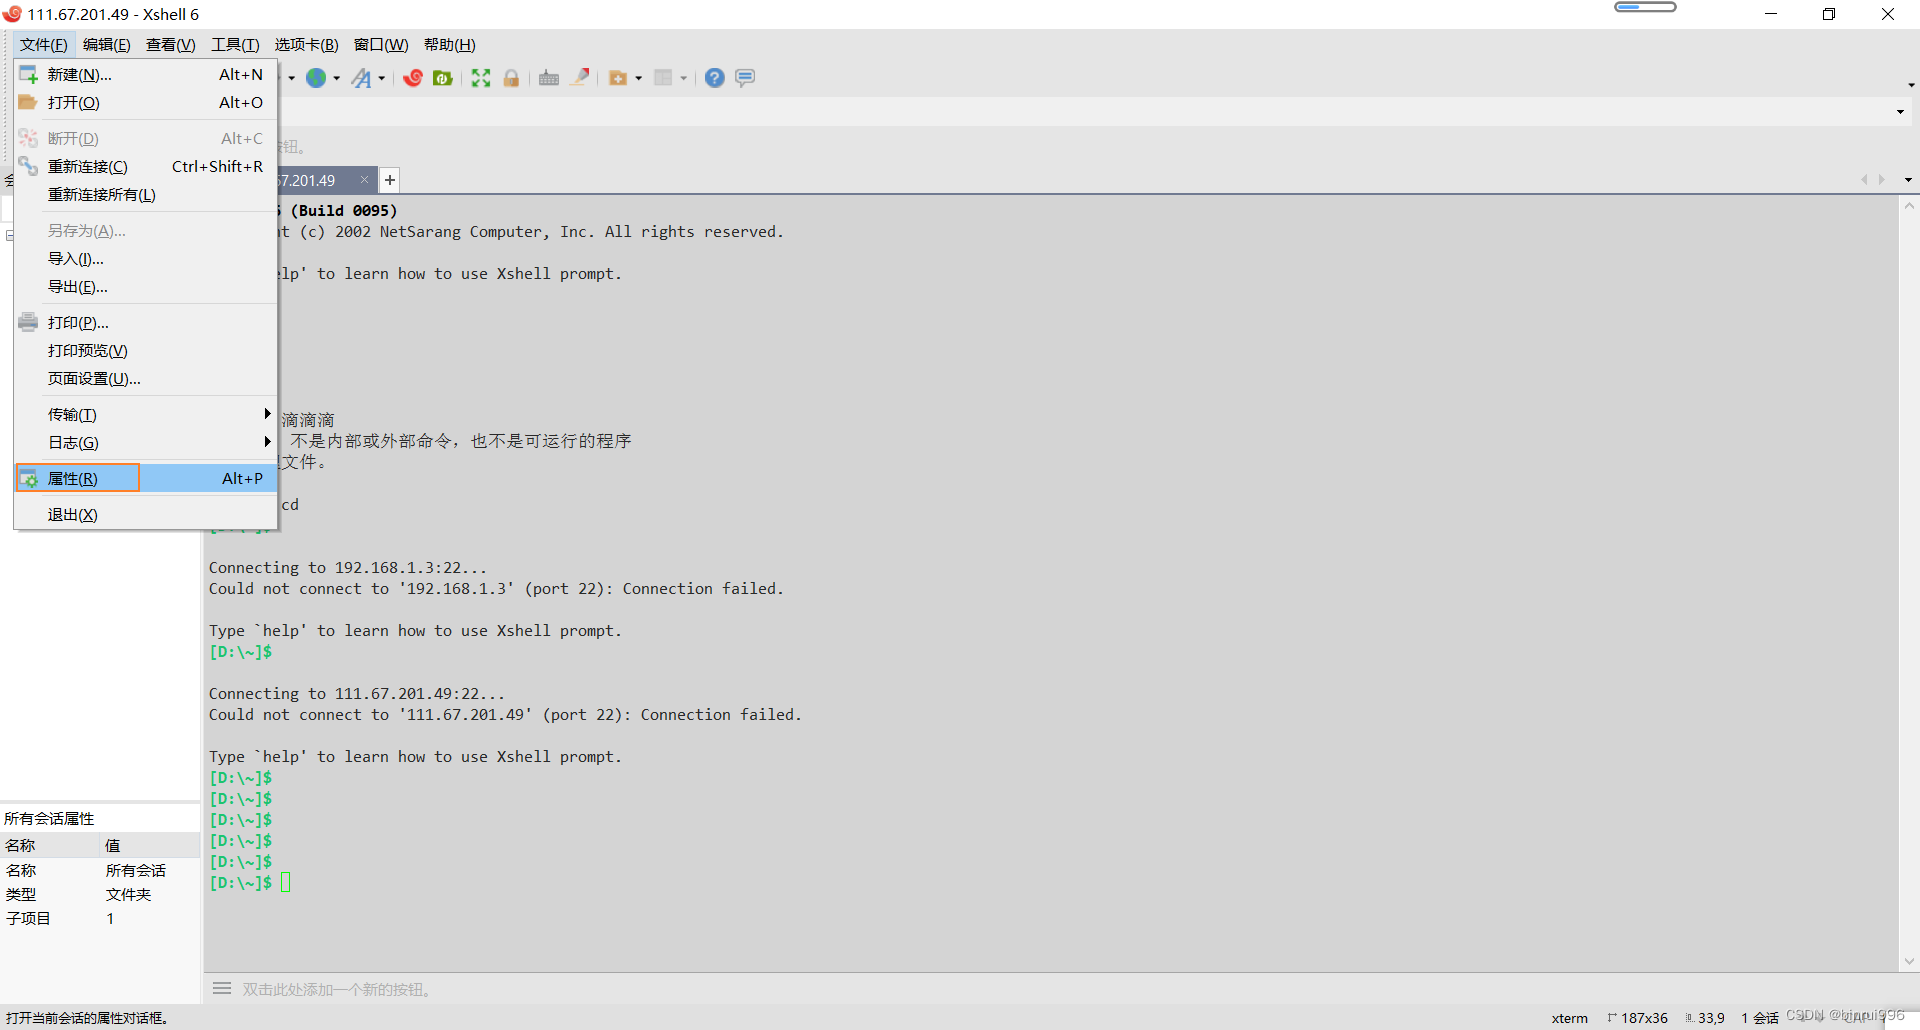
Task: Click 值 column header in properties
Action: pos(150,845)
